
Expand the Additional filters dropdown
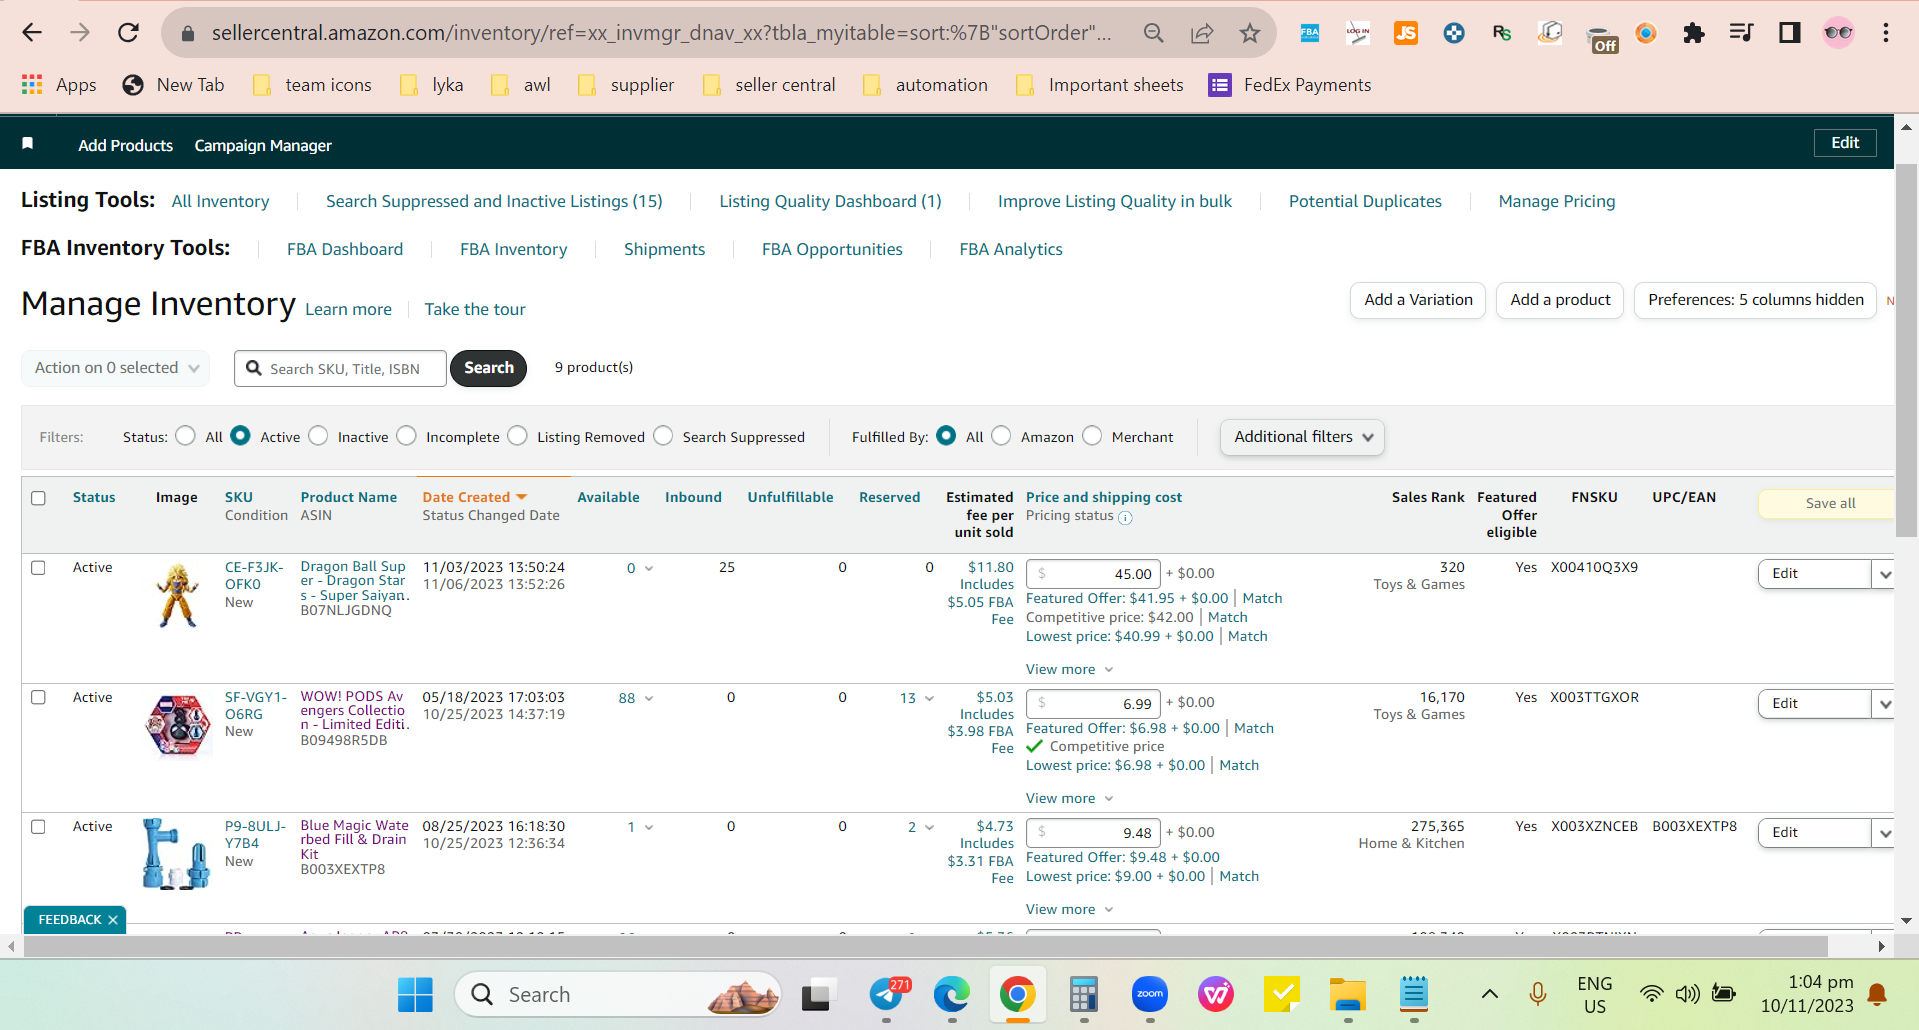(x=1302, y=437)
